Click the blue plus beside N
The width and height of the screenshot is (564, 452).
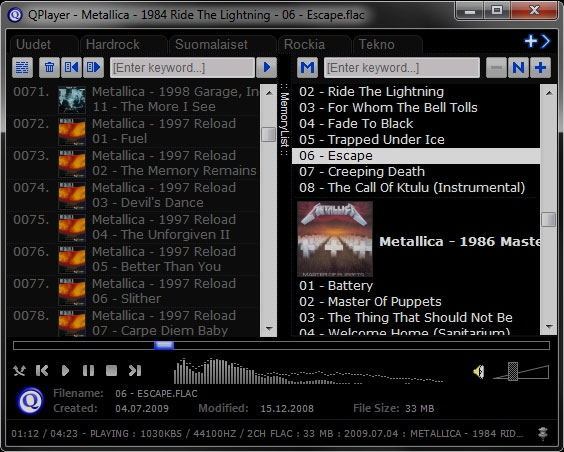coord(540,67)
